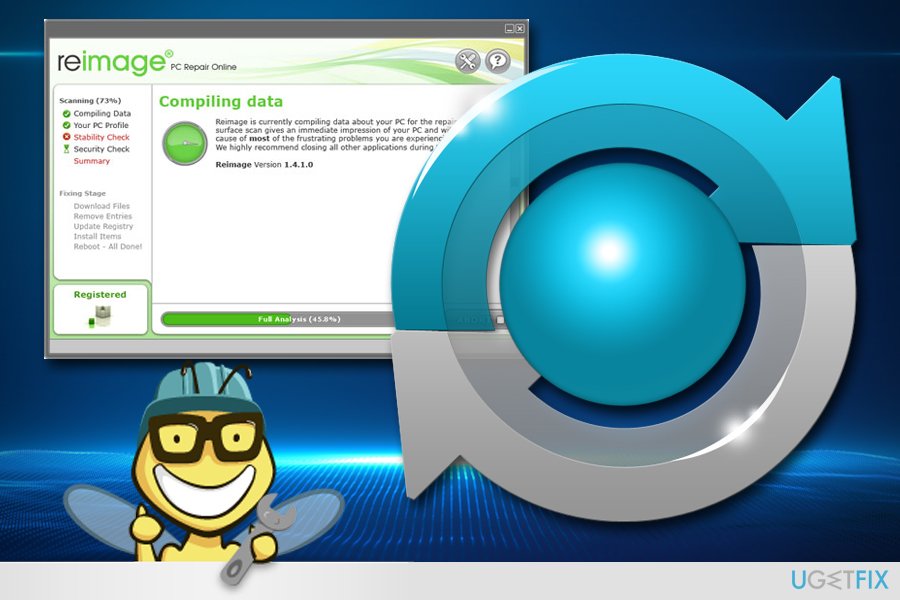This screenshot has height=600, width=900.
Task: Select the Security Check step
Action: (x=102, y=149)
